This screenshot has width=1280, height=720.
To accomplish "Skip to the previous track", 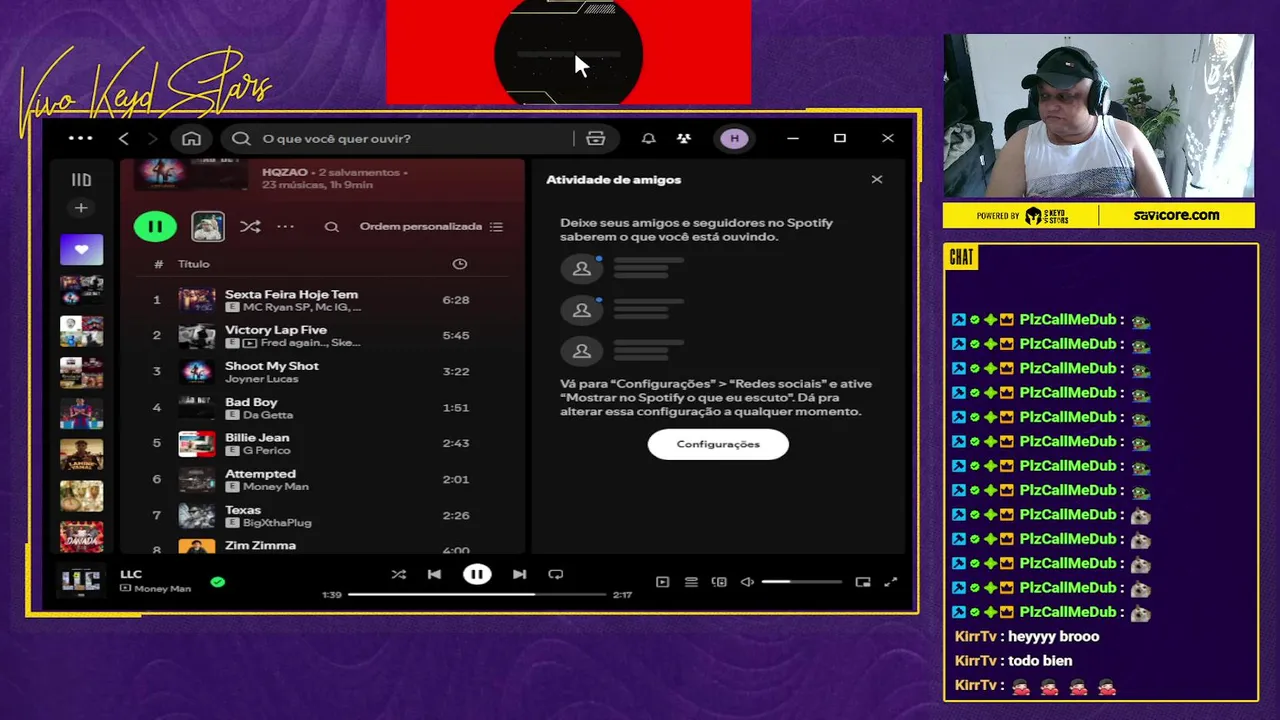I will 434,574.
